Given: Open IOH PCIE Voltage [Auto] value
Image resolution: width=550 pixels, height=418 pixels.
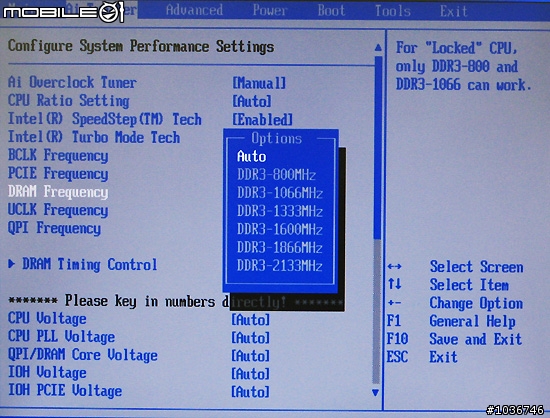Looking at the screenshot, I should (250, 392).
